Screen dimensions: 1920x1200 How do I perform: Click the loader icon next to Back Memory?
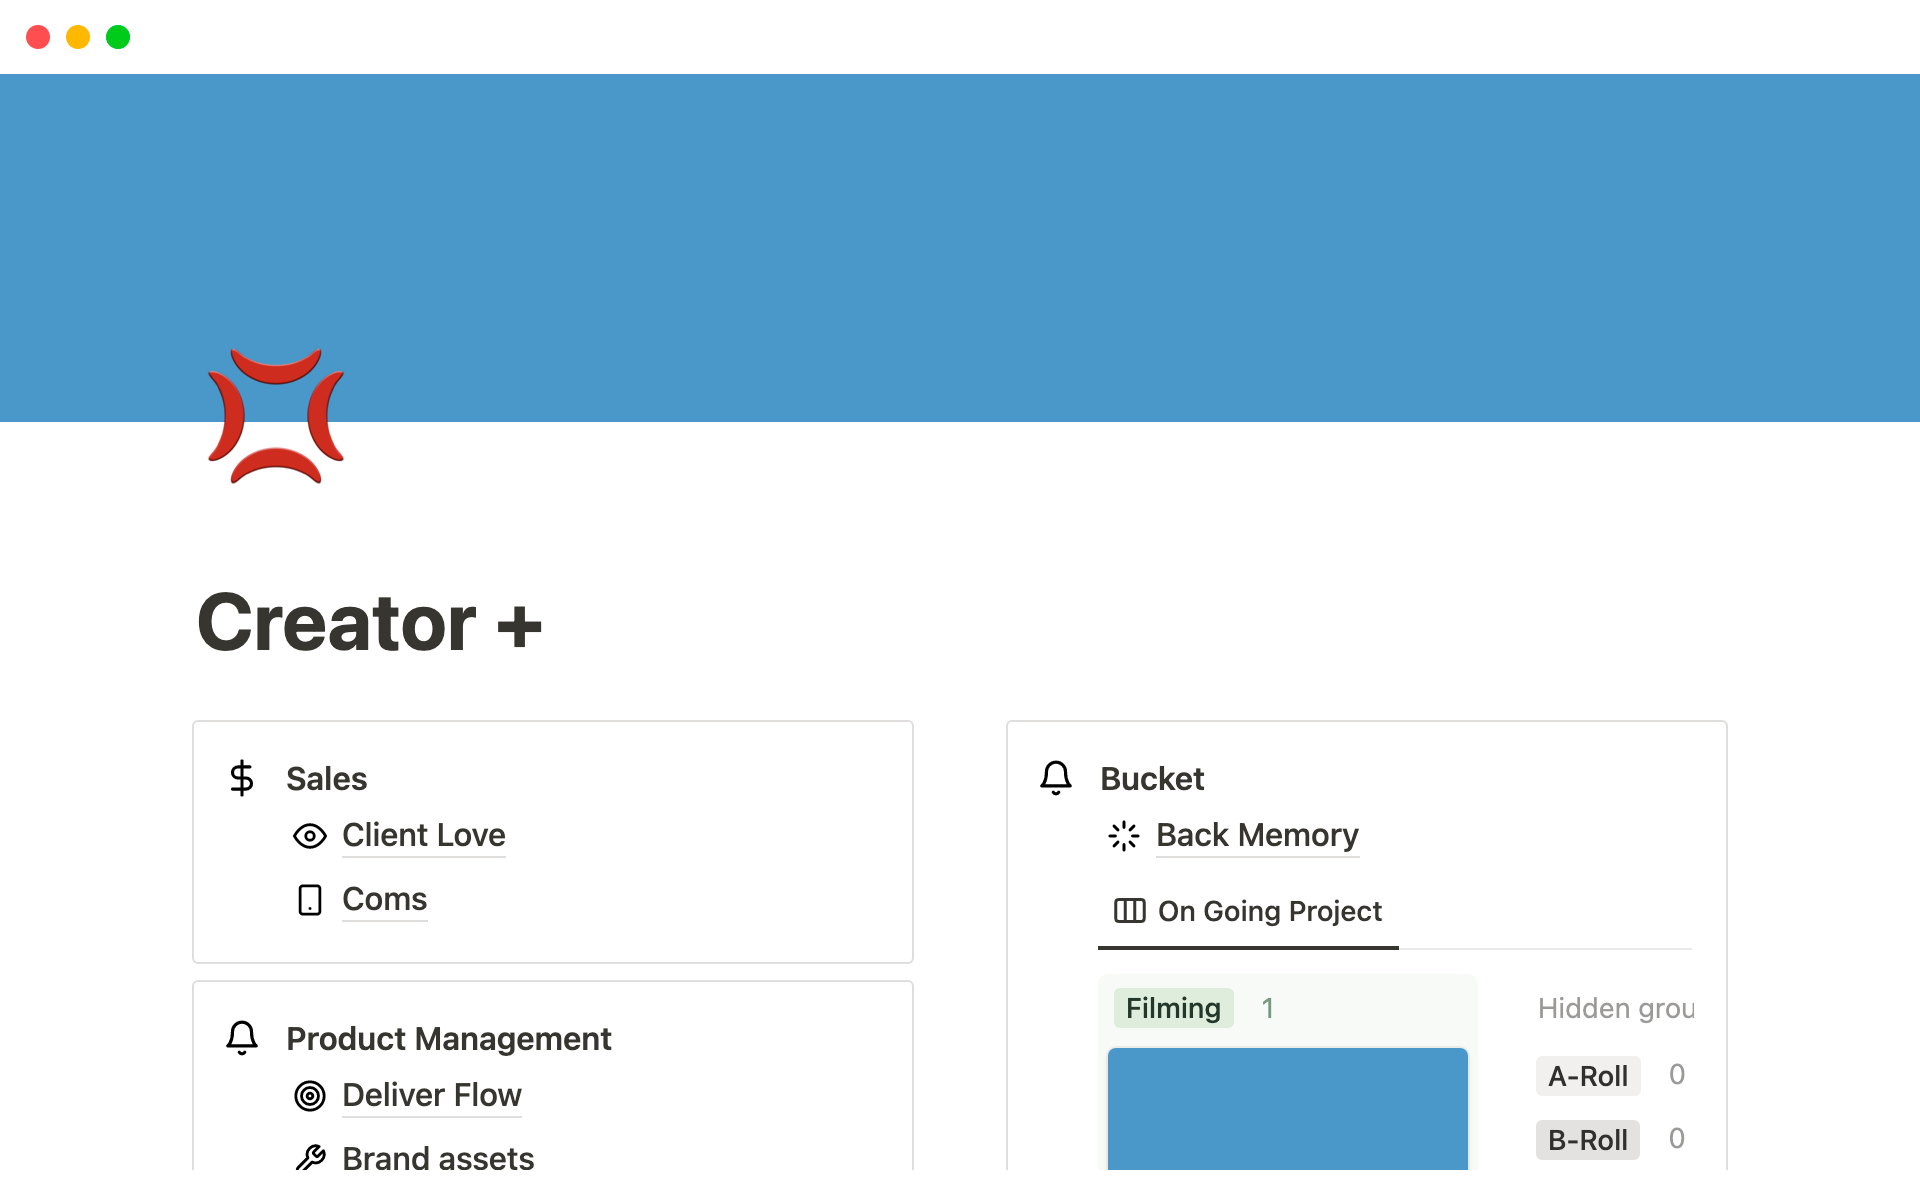point(1124,836)
